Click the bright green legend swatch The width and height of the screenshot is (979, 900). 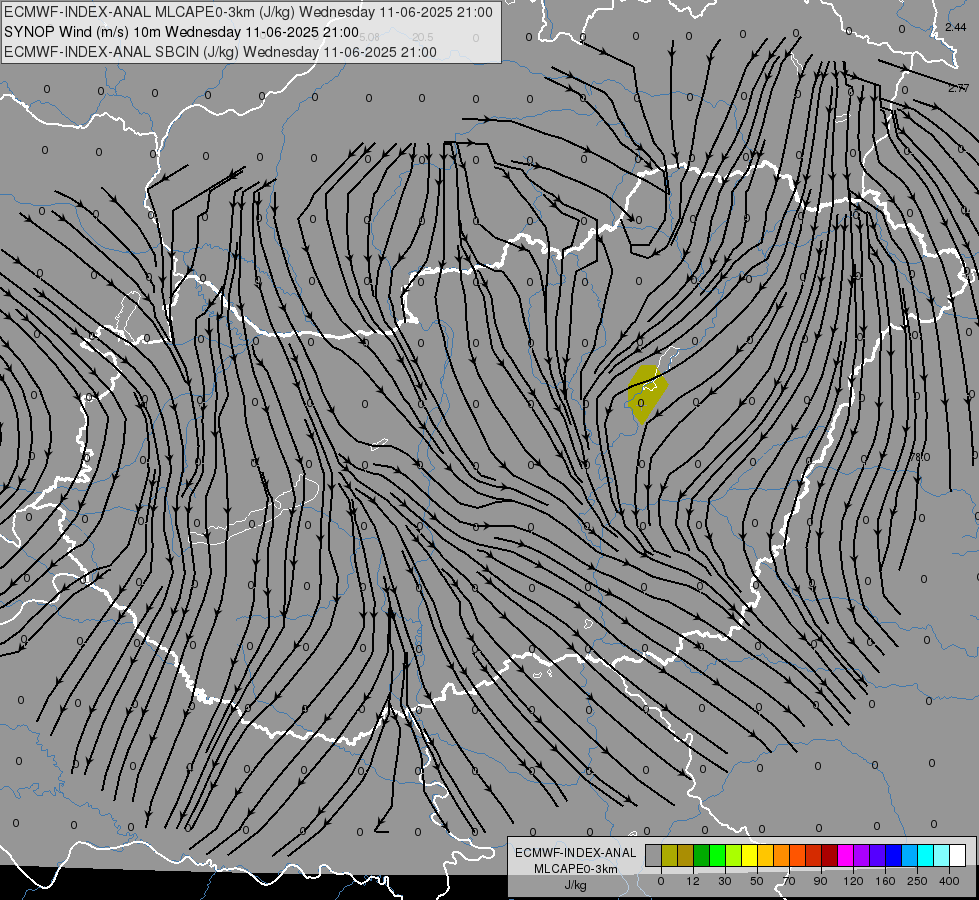[x=717, y=855]
